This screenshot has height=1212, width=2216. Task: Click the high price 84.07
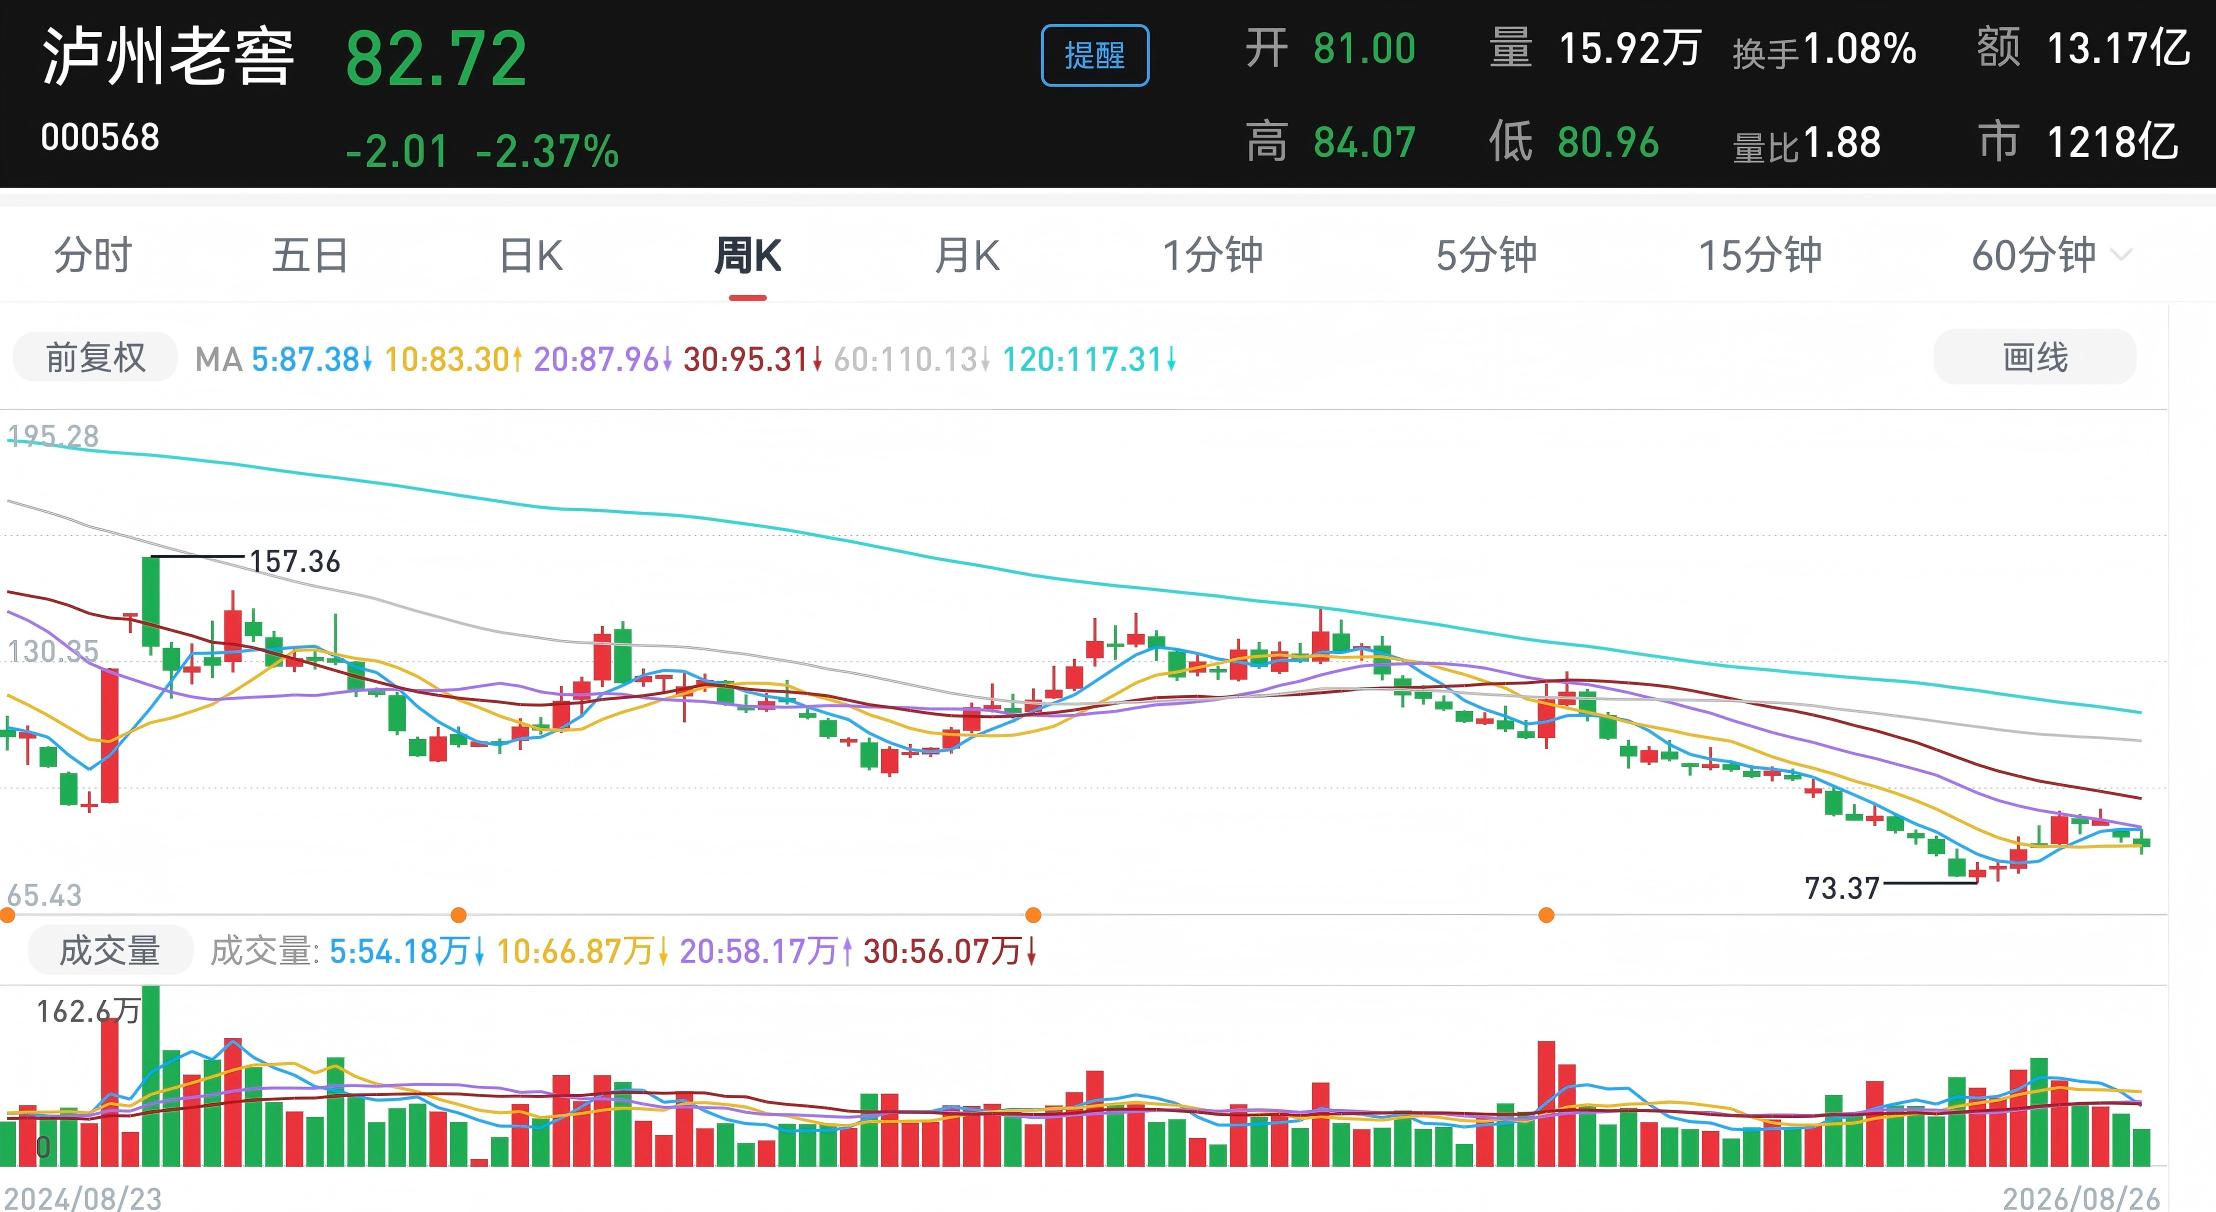click(1365, 142)
